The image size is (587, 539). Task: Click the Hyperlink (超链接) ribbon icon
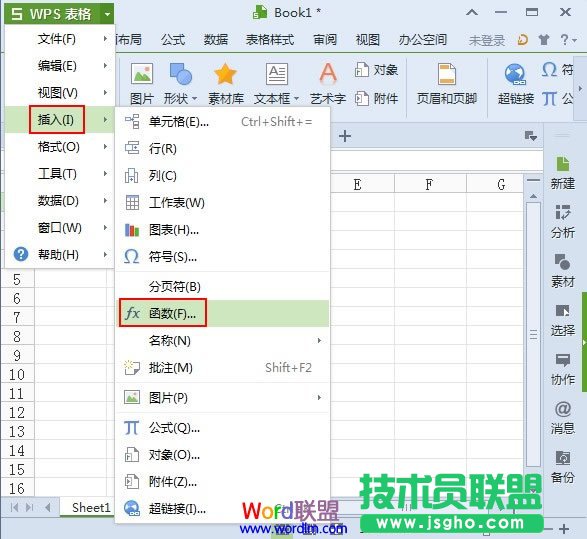(515, 83)
